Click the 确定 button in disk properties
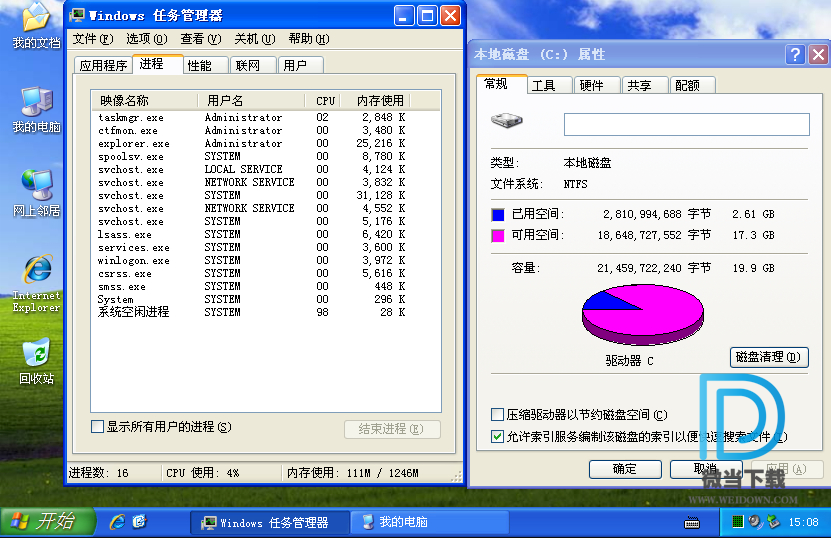 click(625, 469)
